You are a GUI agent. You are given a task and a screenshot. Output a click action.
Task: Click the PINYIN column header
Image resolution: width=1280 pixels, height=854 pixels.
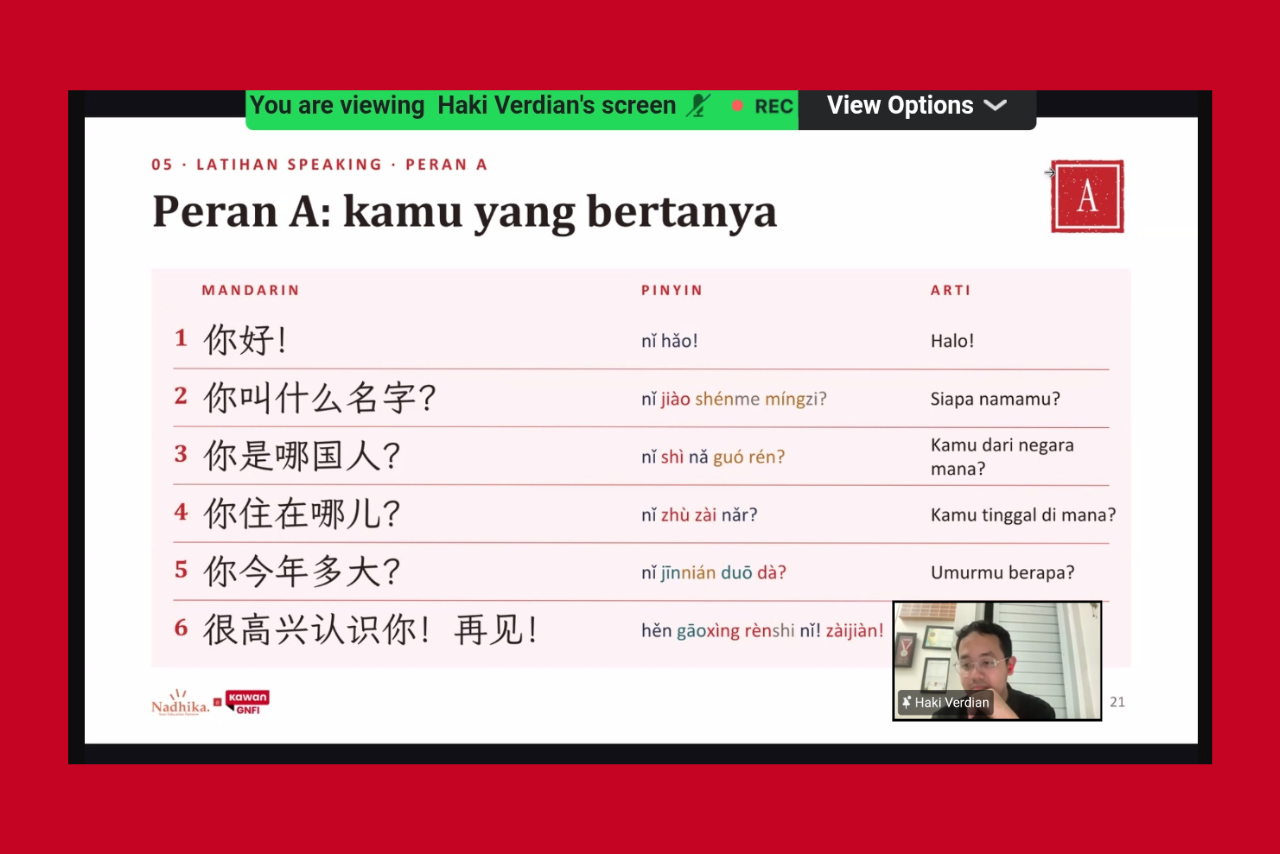point(672,290)
